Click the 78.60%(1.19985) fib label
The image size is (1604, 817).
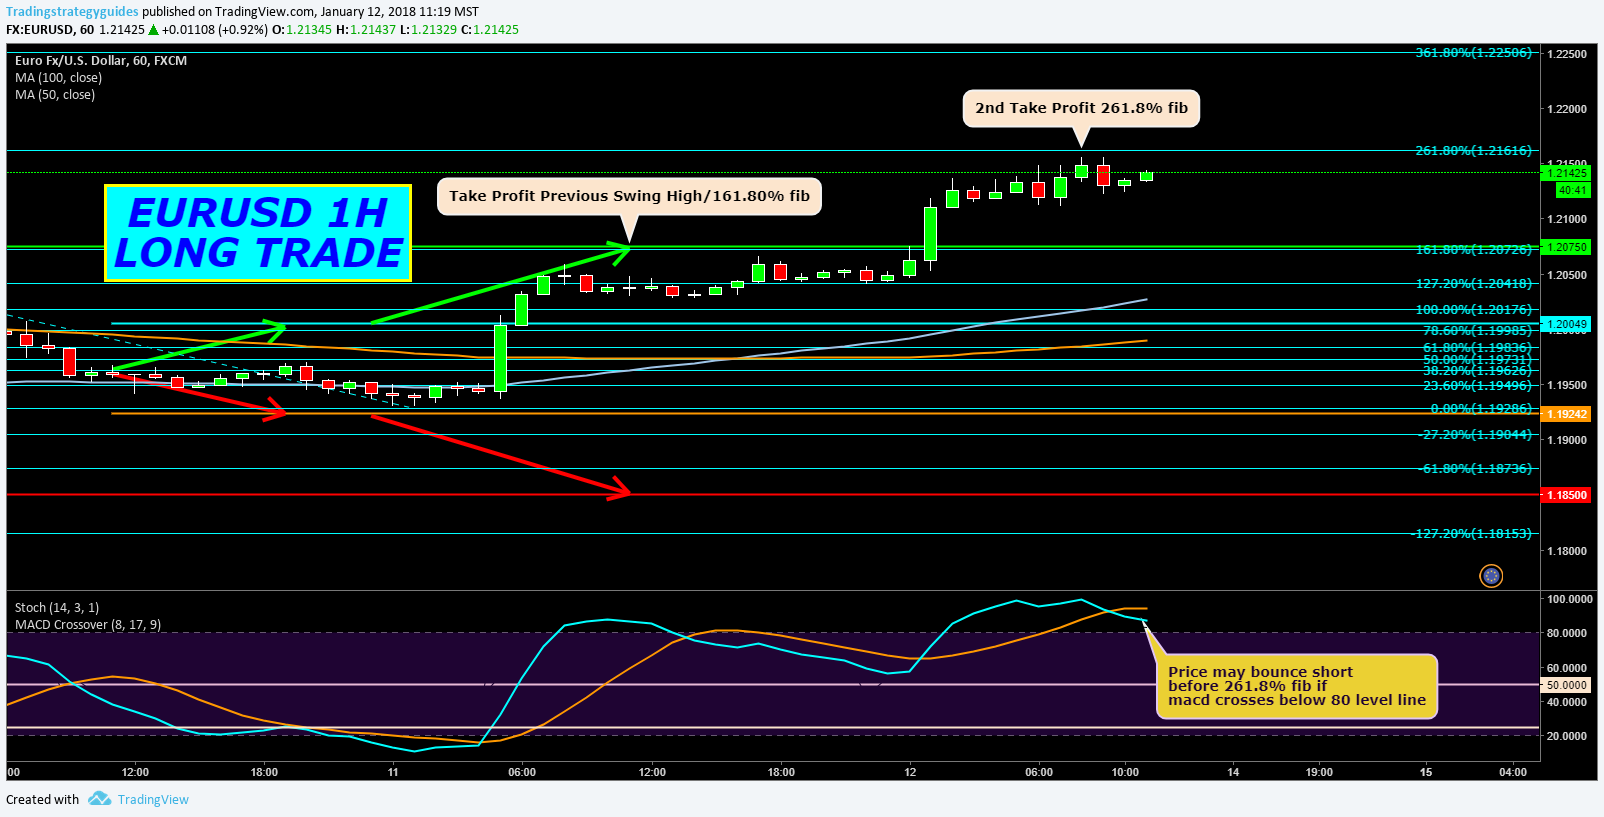click(x=1477, y=330)
